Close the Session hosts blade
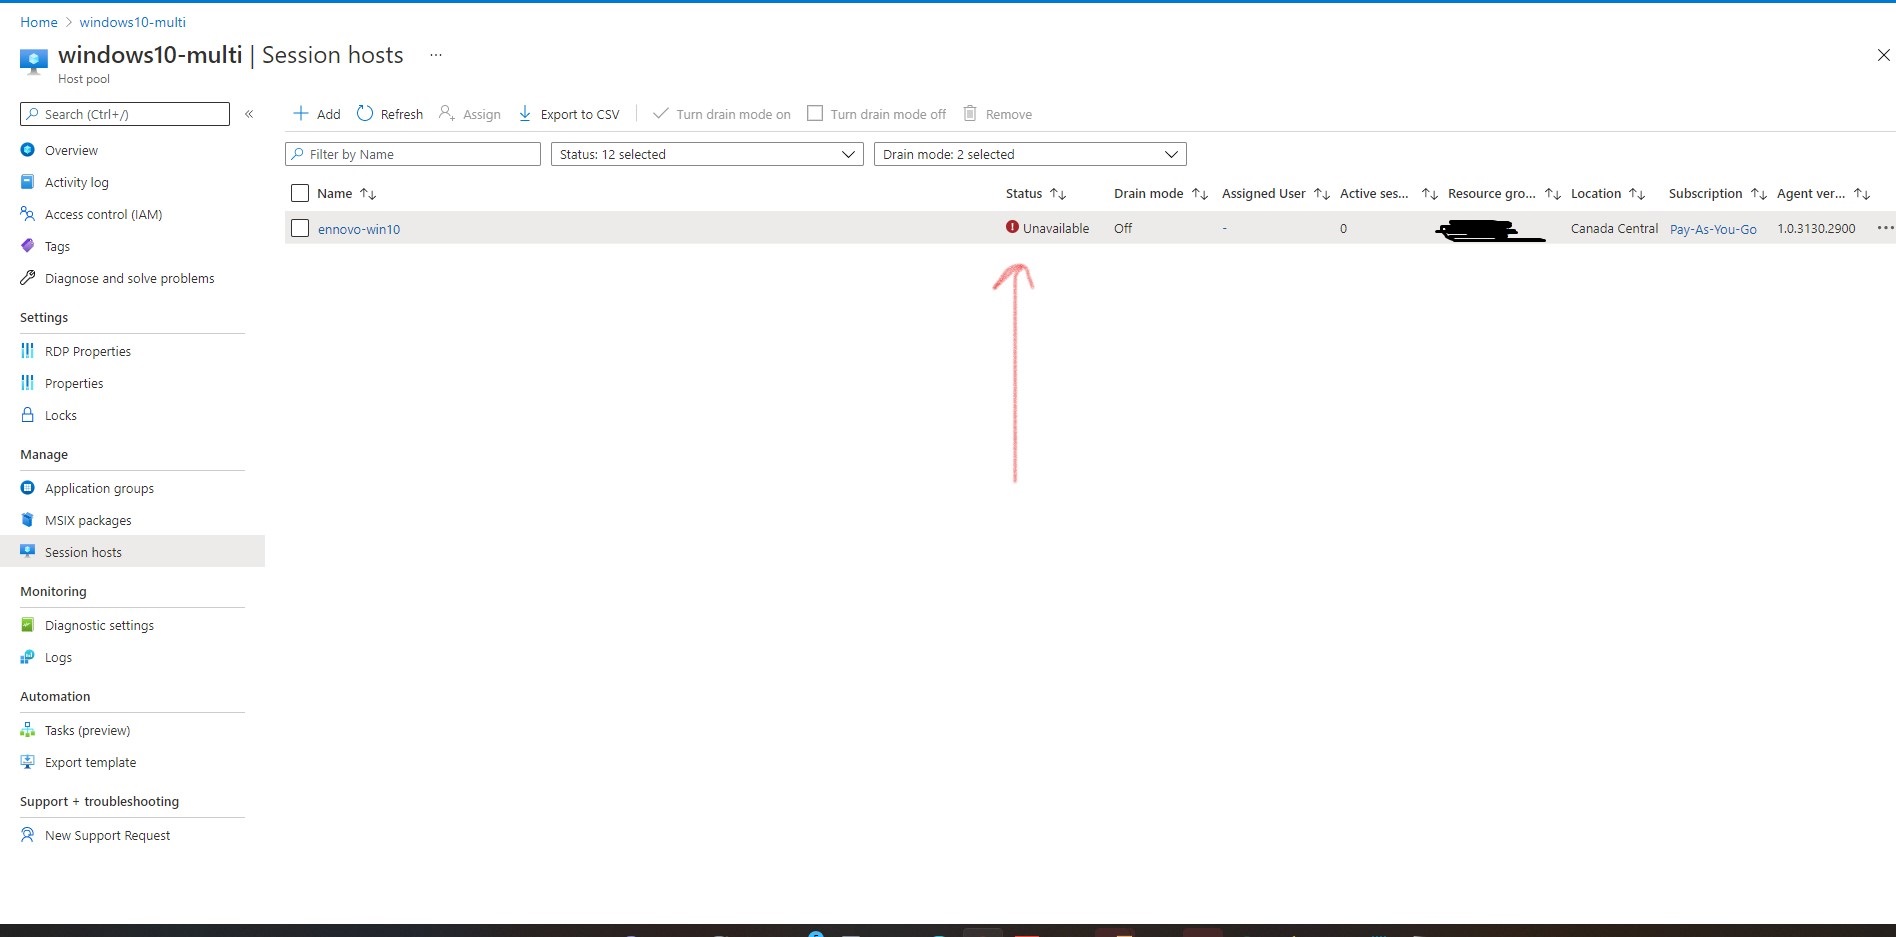 point(1883,56)
